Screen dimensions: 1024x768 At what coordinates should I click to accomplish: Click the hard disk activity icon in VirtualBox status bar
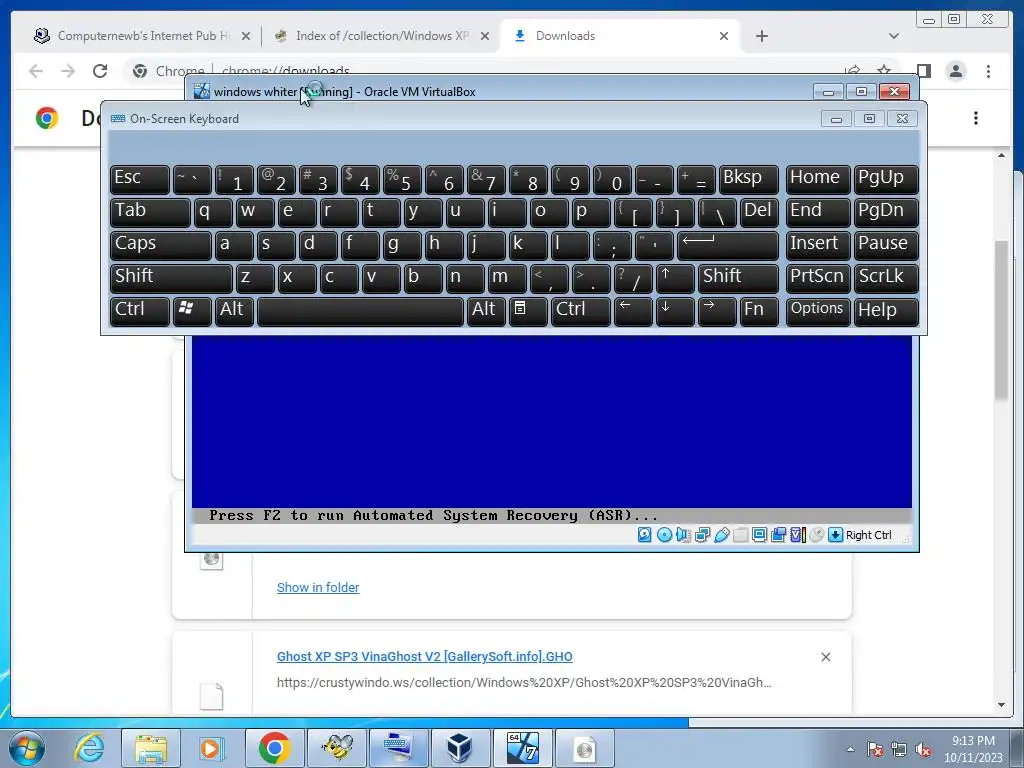[x=645, y=535]
